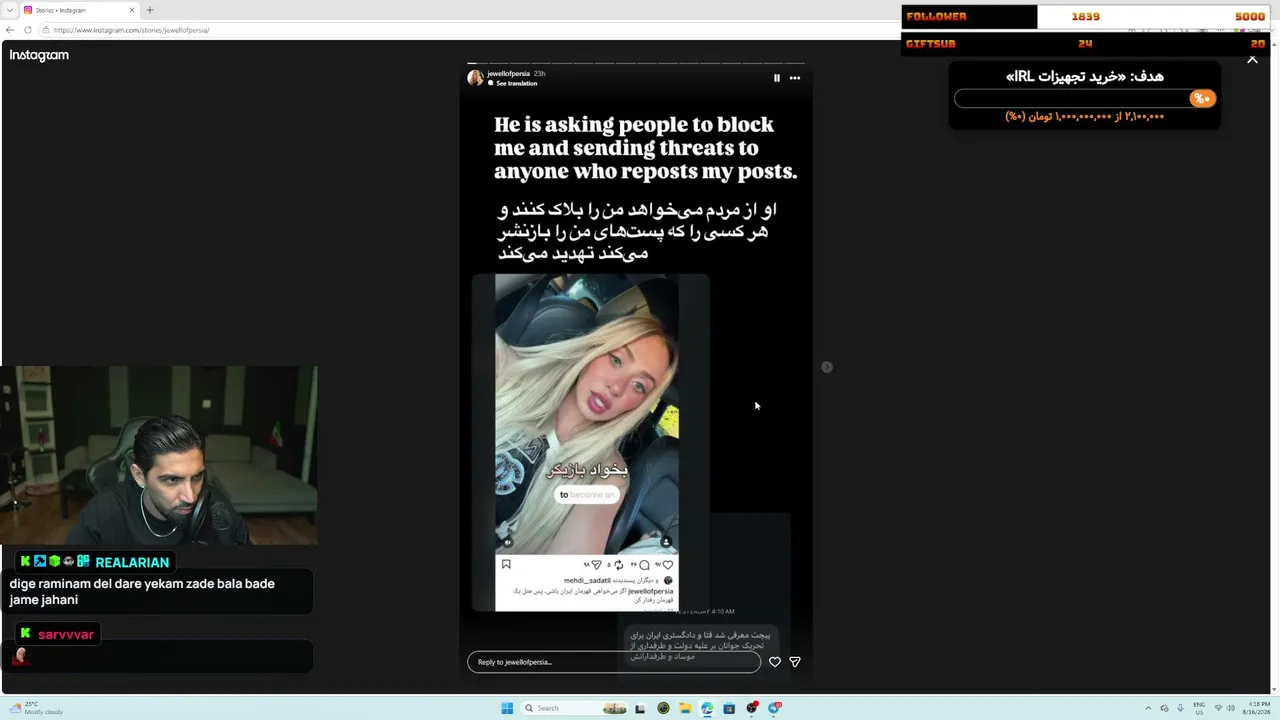Click the embedded post's bookmark icon
1280x720 pixels.
tap(506, 565)
